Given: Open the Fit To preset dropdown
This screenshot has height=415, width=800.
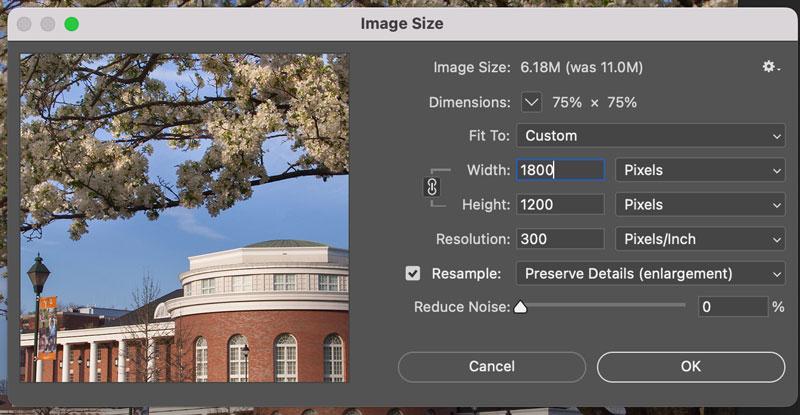Looking at the screenshot, I should 650,136.
